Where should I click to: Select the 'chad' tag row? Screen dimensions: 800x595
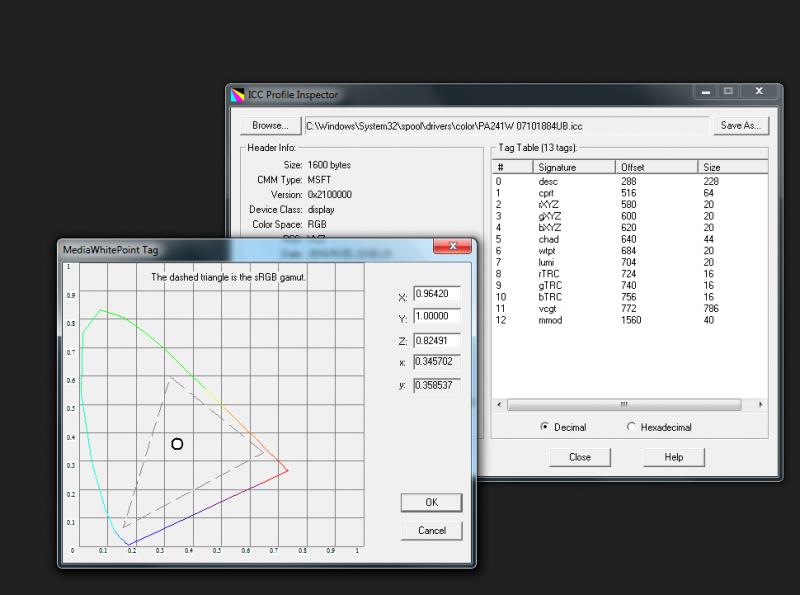[x=630, y=239]
